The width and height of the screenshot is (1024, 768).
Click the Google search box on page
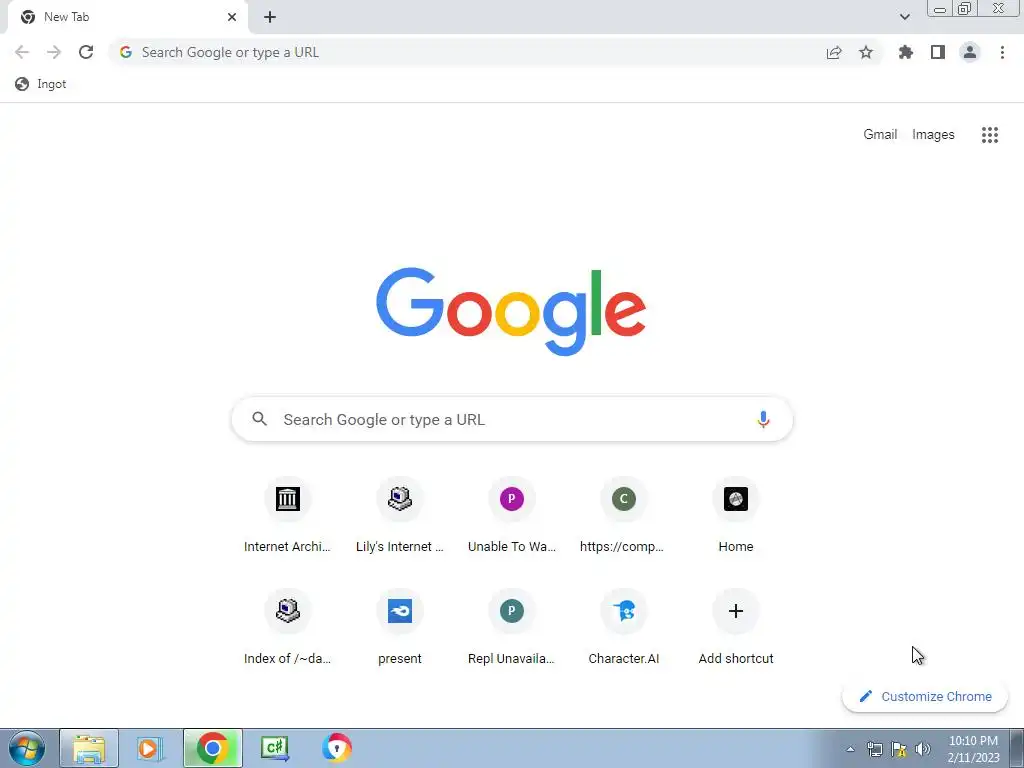[x=512, y=419]
